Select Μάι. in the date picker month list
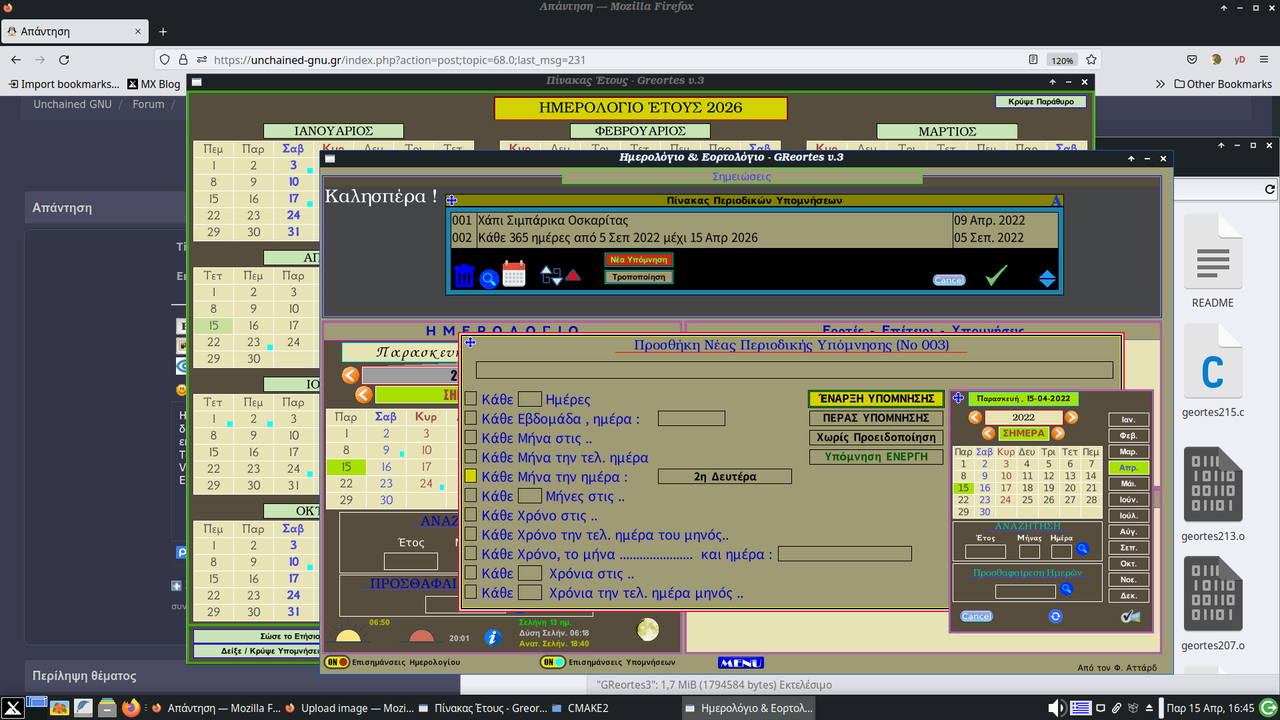The height and width of the screenshot is (720, 1280). [1129, 484]
